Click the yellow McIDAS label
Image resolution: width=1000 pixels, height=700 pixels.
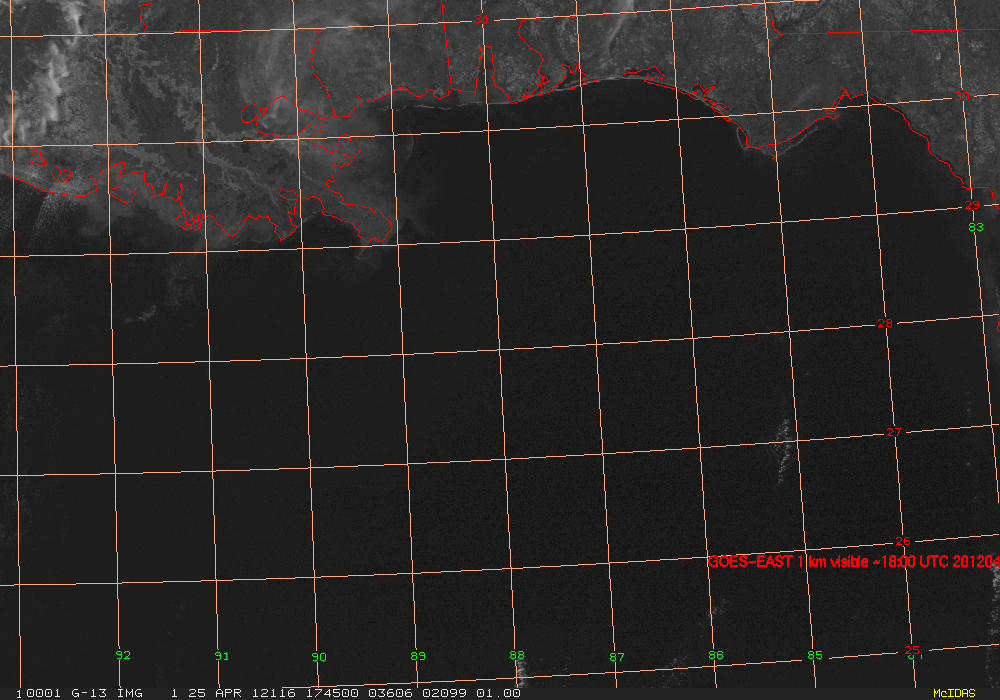[954, 693]
